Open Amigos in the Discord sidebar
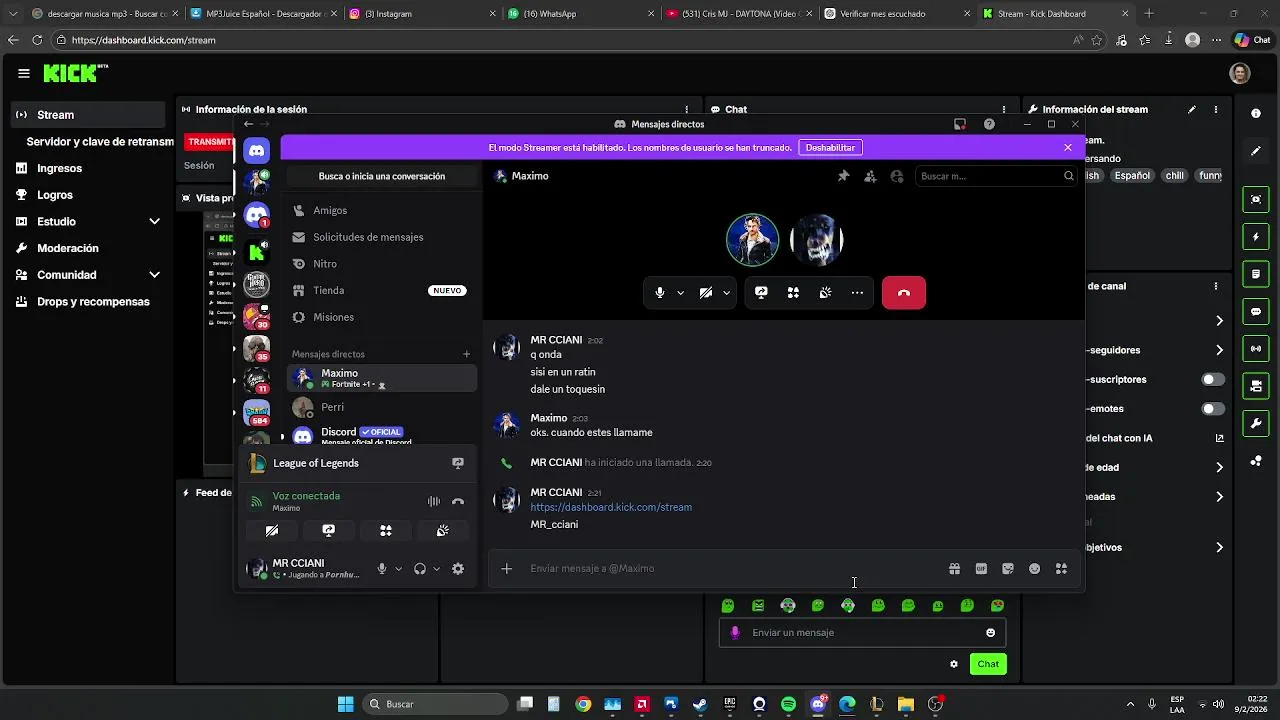The width and height of the screenshot is (1280, 720). [381, 210]
